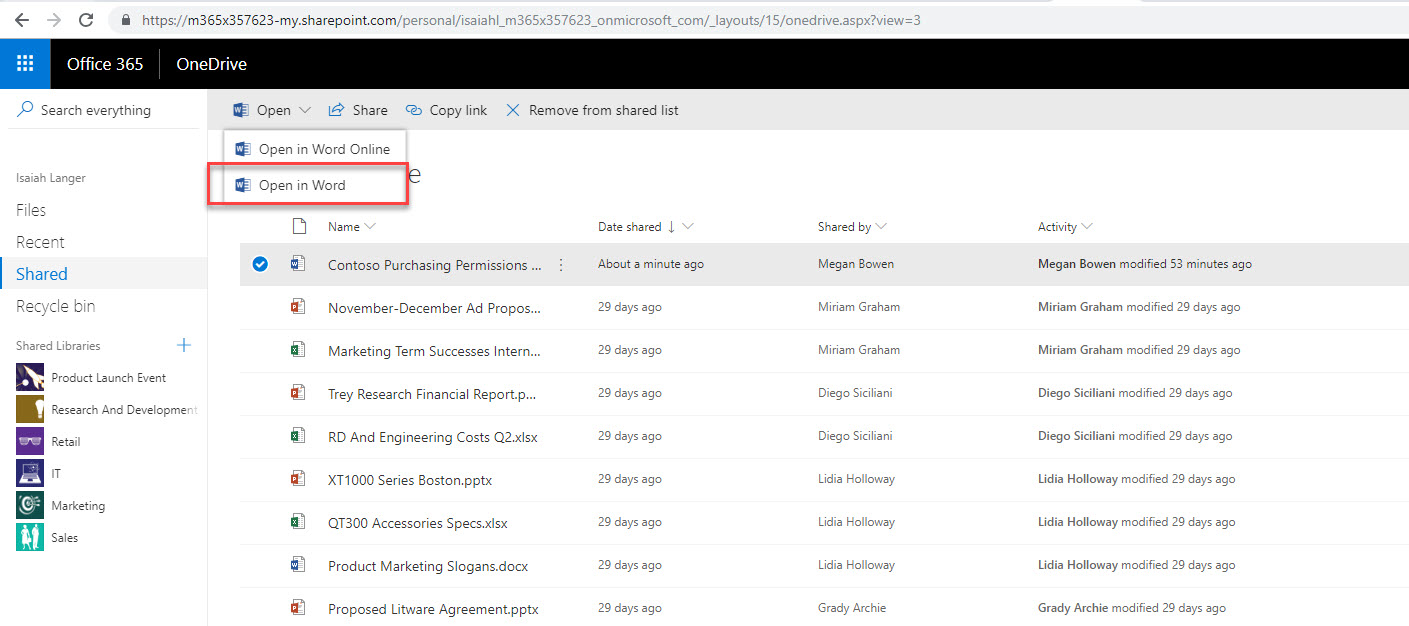Viewport: 1409px width, 626px height.
Task: Open XT1000 Series Boston.pptx
Action: (x=410, y=480)
